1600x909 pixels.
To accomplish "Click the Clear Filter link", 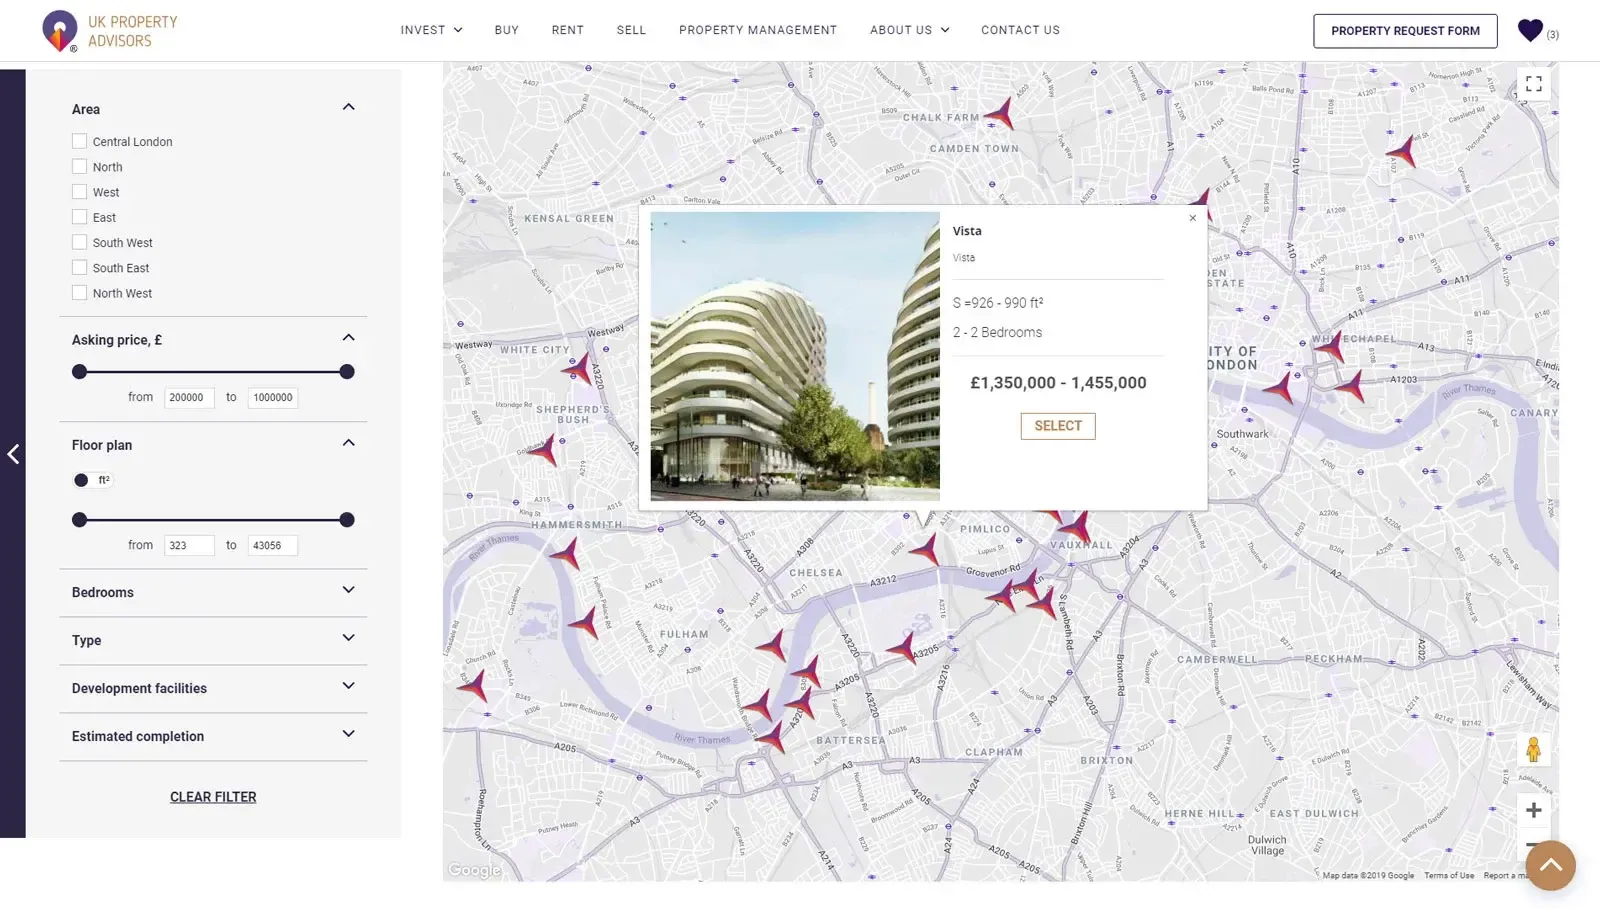I will pos(213,797).
